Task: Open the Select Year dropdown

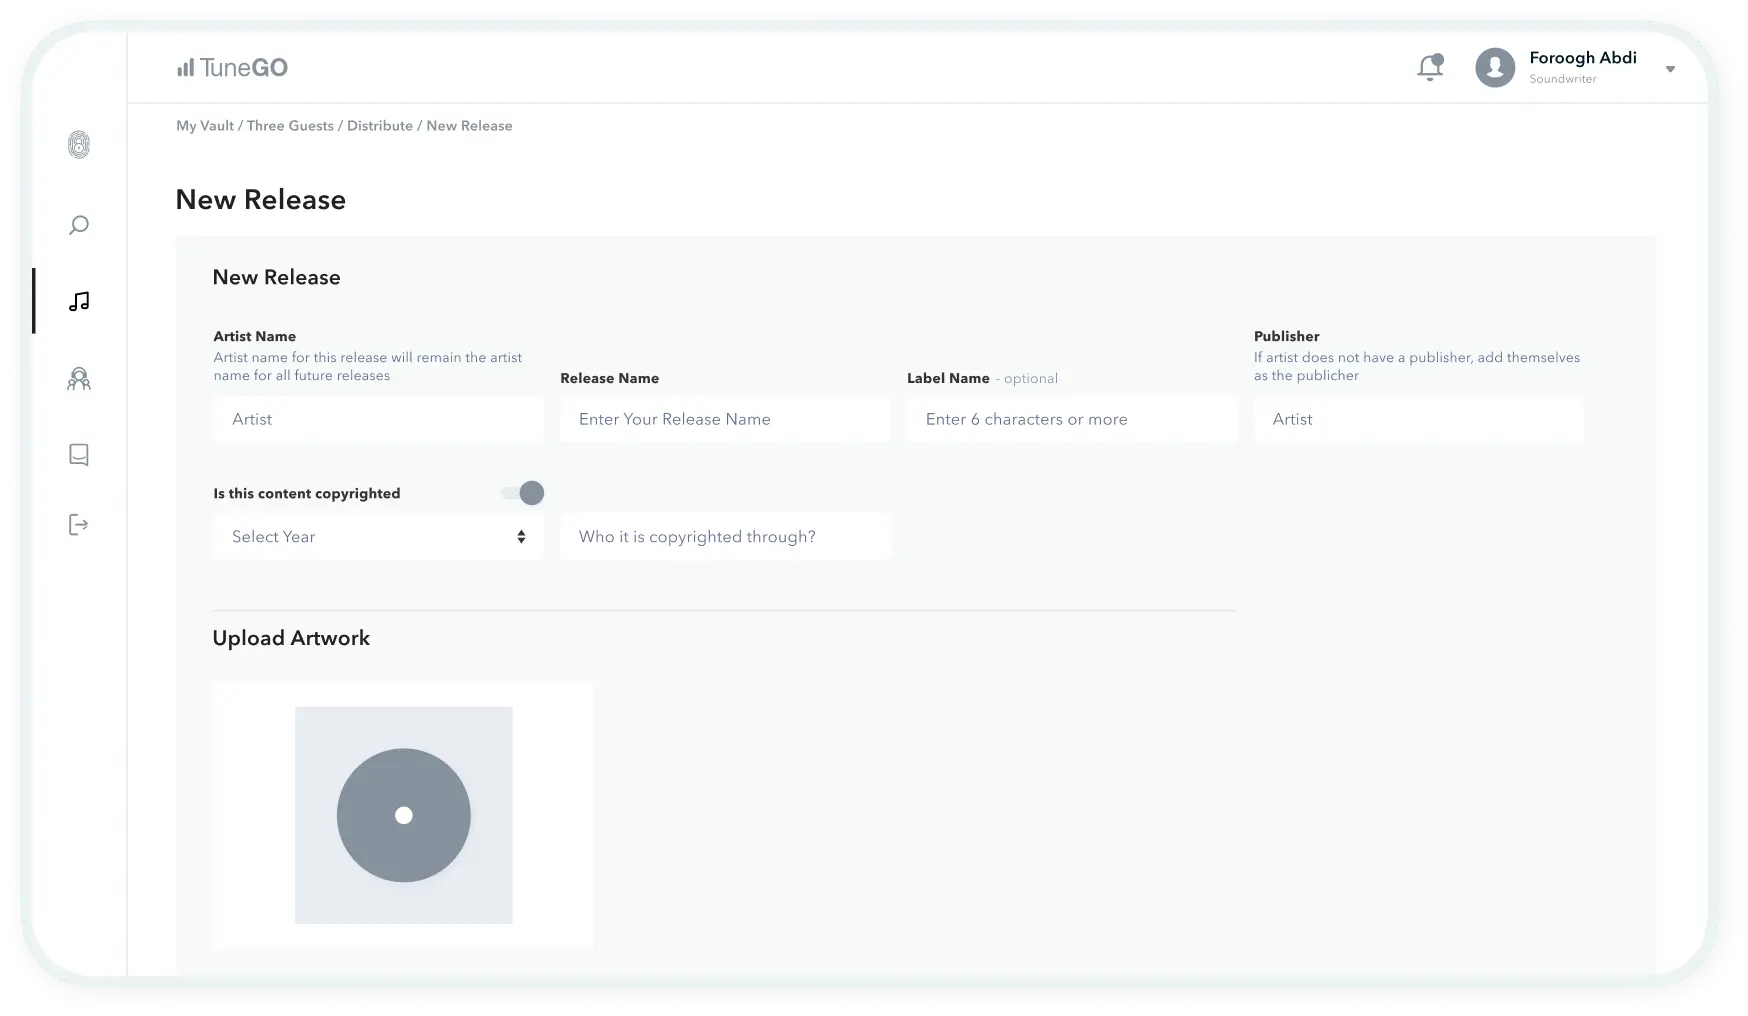Action: [378, 537]
